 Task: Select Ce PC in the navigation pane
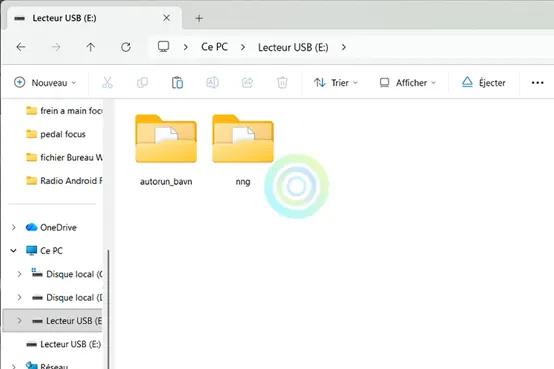(x=45, y=251)
